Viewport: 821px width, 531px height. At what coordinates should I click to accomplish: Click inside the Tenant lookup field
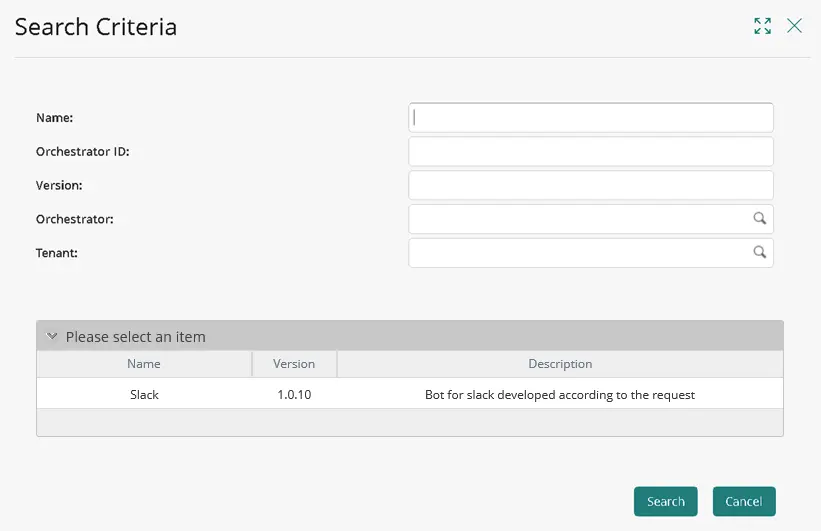[580, 253]
